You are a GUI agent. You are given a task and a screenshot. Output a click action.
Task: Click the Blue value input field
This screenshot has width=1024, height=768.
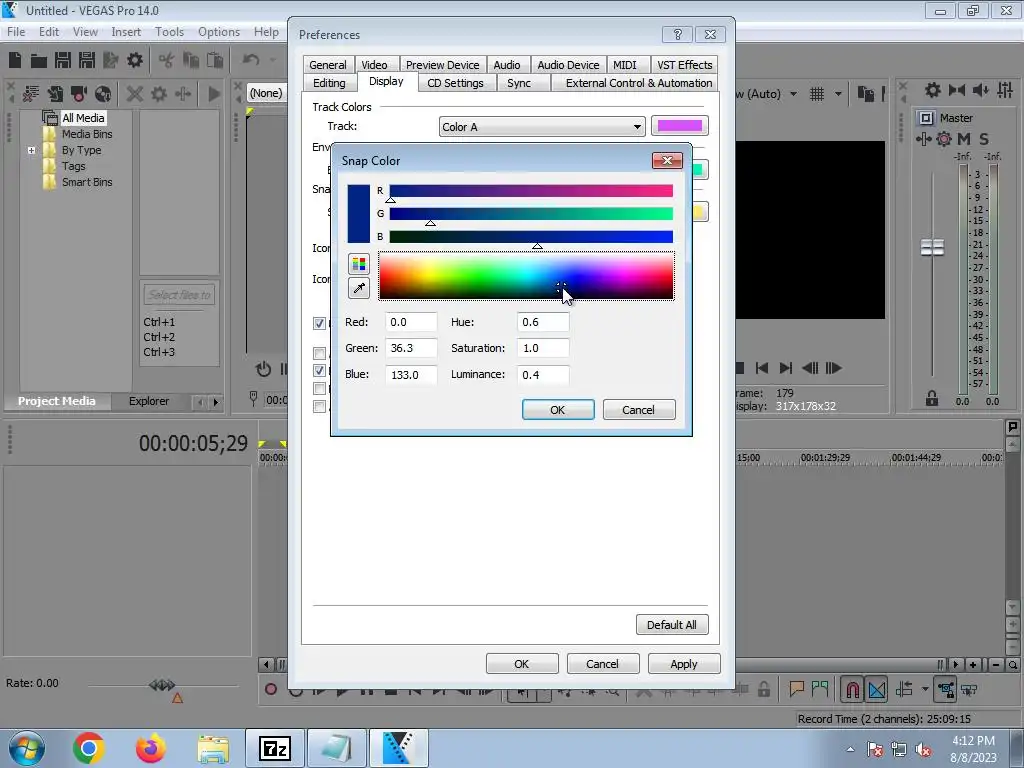411,375
